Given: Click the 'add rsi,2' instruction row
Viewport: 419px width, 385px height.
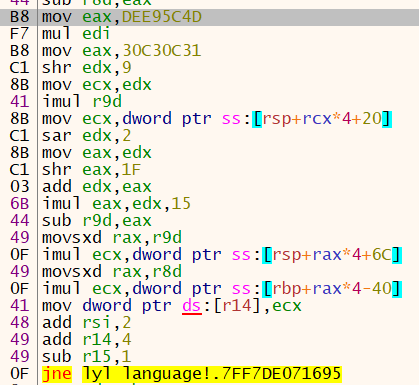Looking at the screenshot, I should click(87, 323).
